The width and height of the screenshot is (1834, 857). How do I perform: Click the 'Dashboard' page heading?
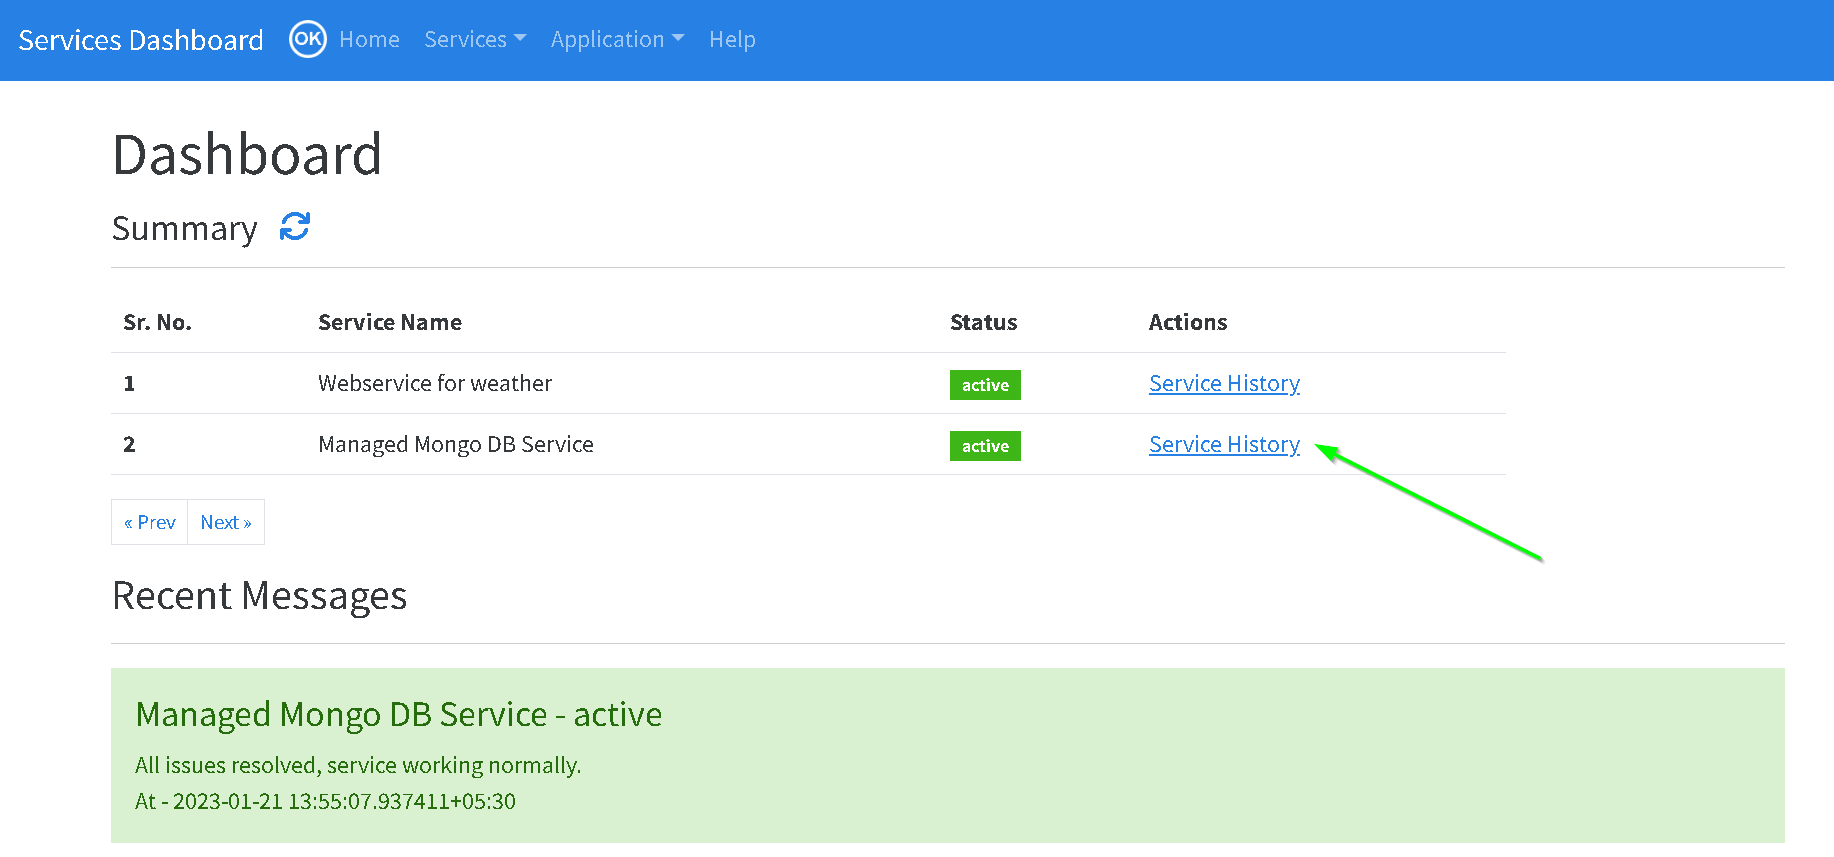tap(247, 155)
